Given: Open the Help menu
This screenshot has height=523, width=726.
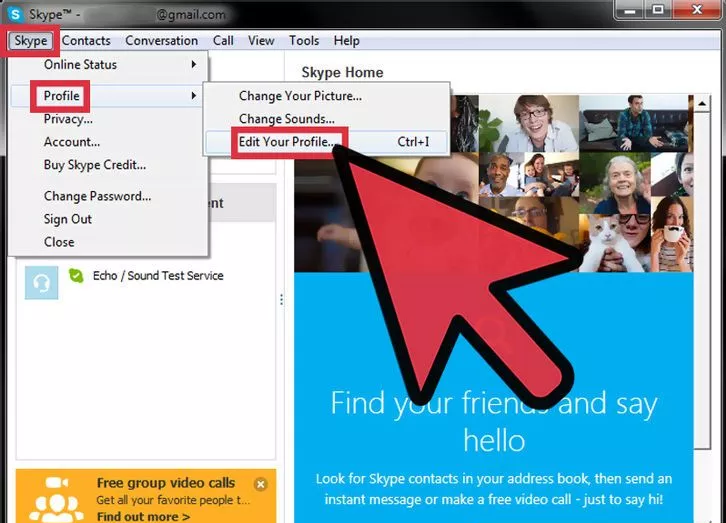Looking at the screenshot, I should [347, 41].
